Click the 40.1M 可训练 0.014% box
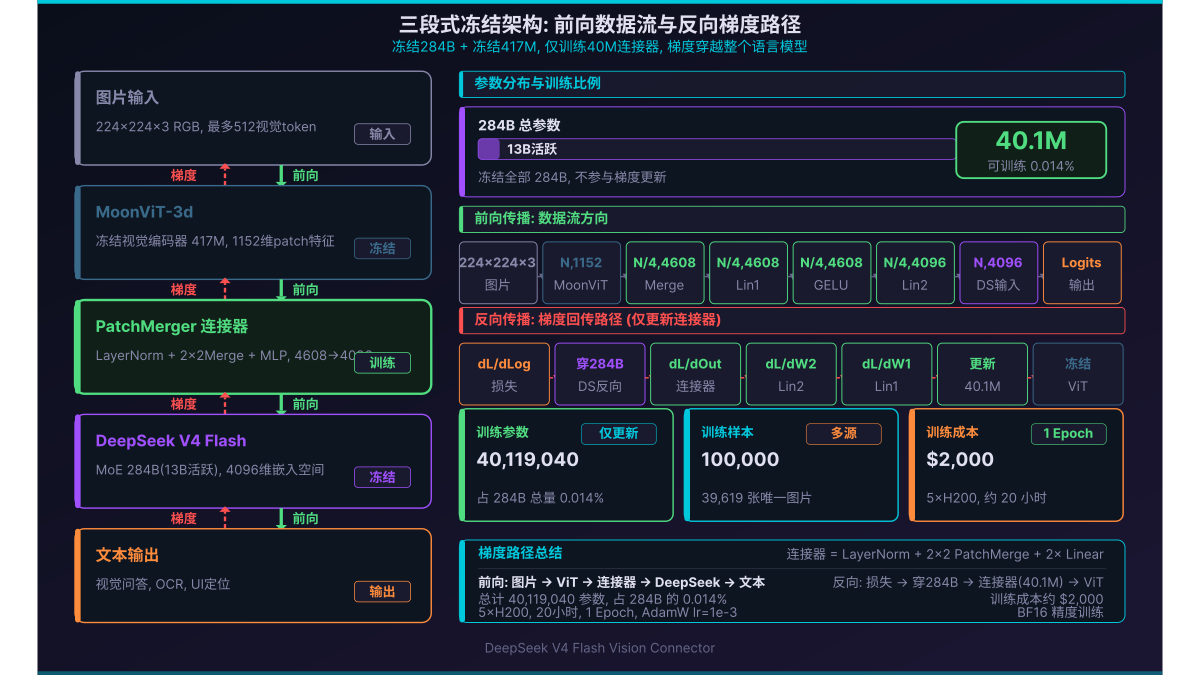 1031,150
